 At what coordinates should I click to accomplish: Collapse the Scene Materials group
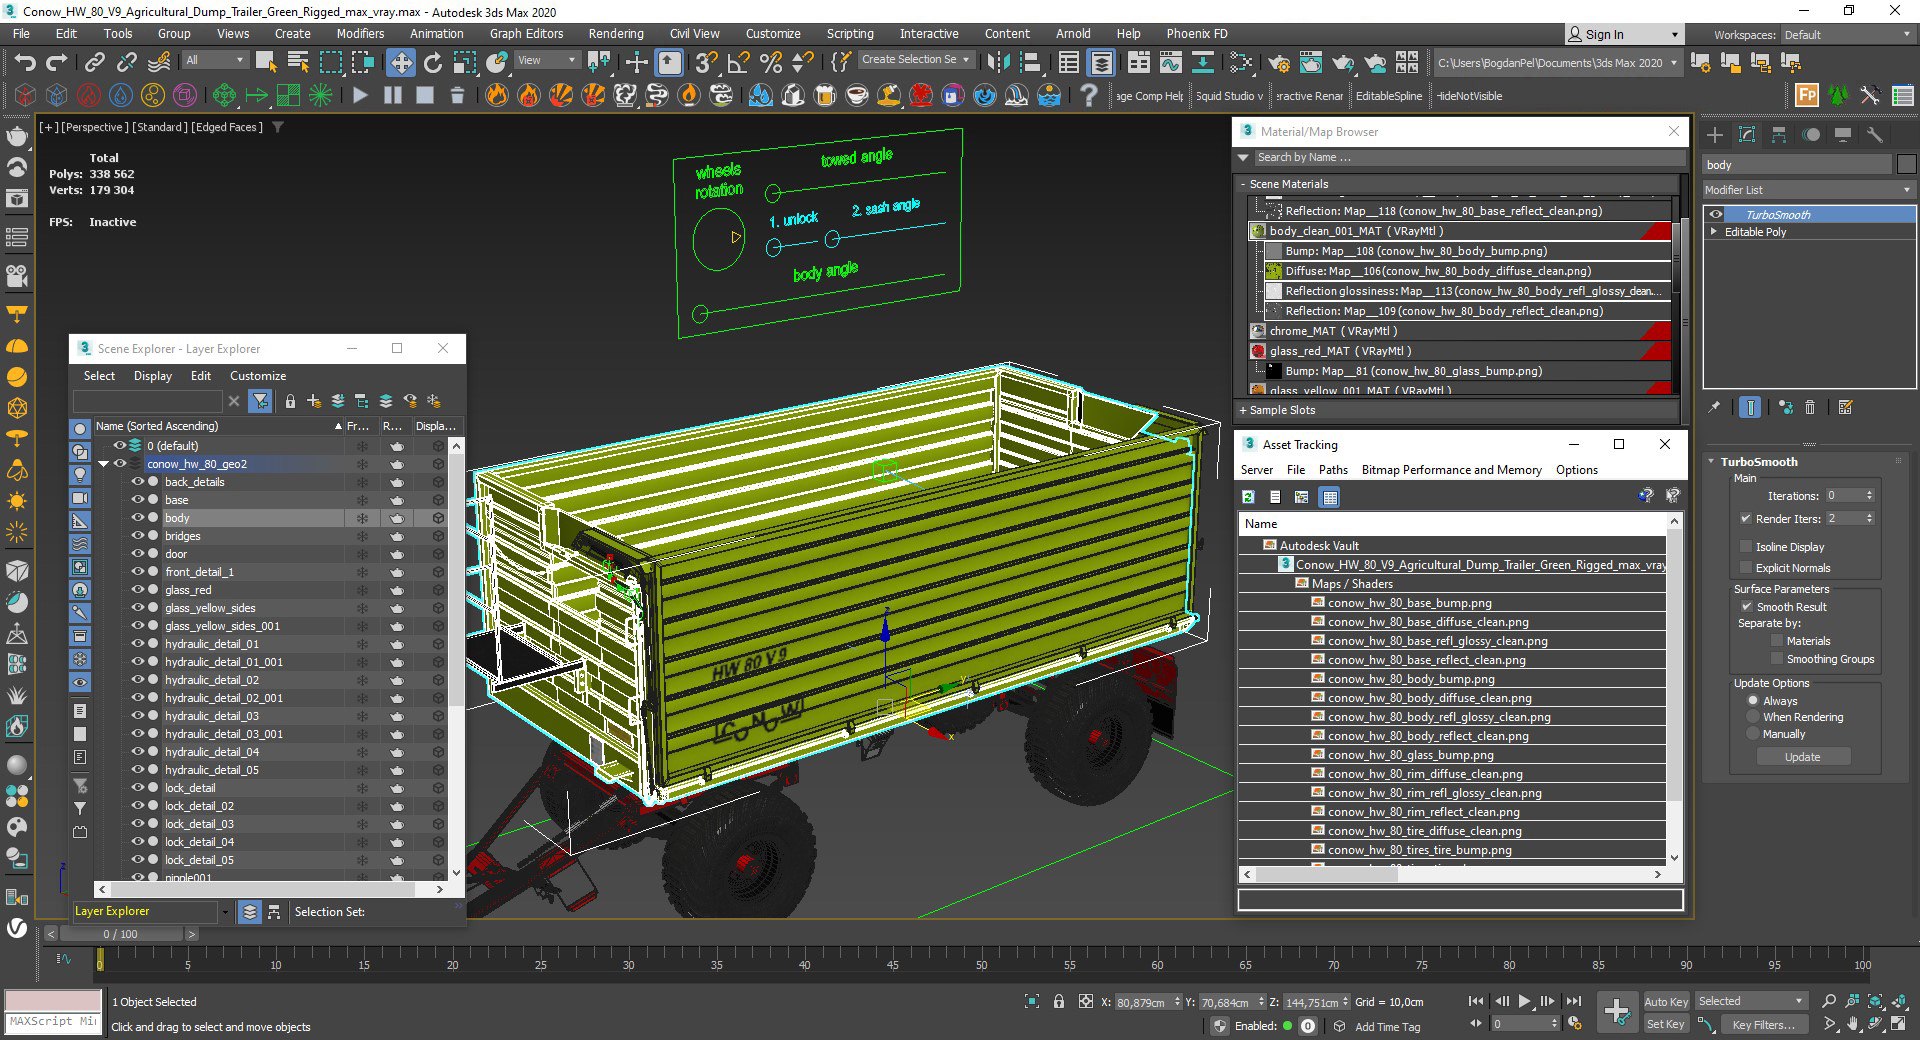pos(1243,184)
